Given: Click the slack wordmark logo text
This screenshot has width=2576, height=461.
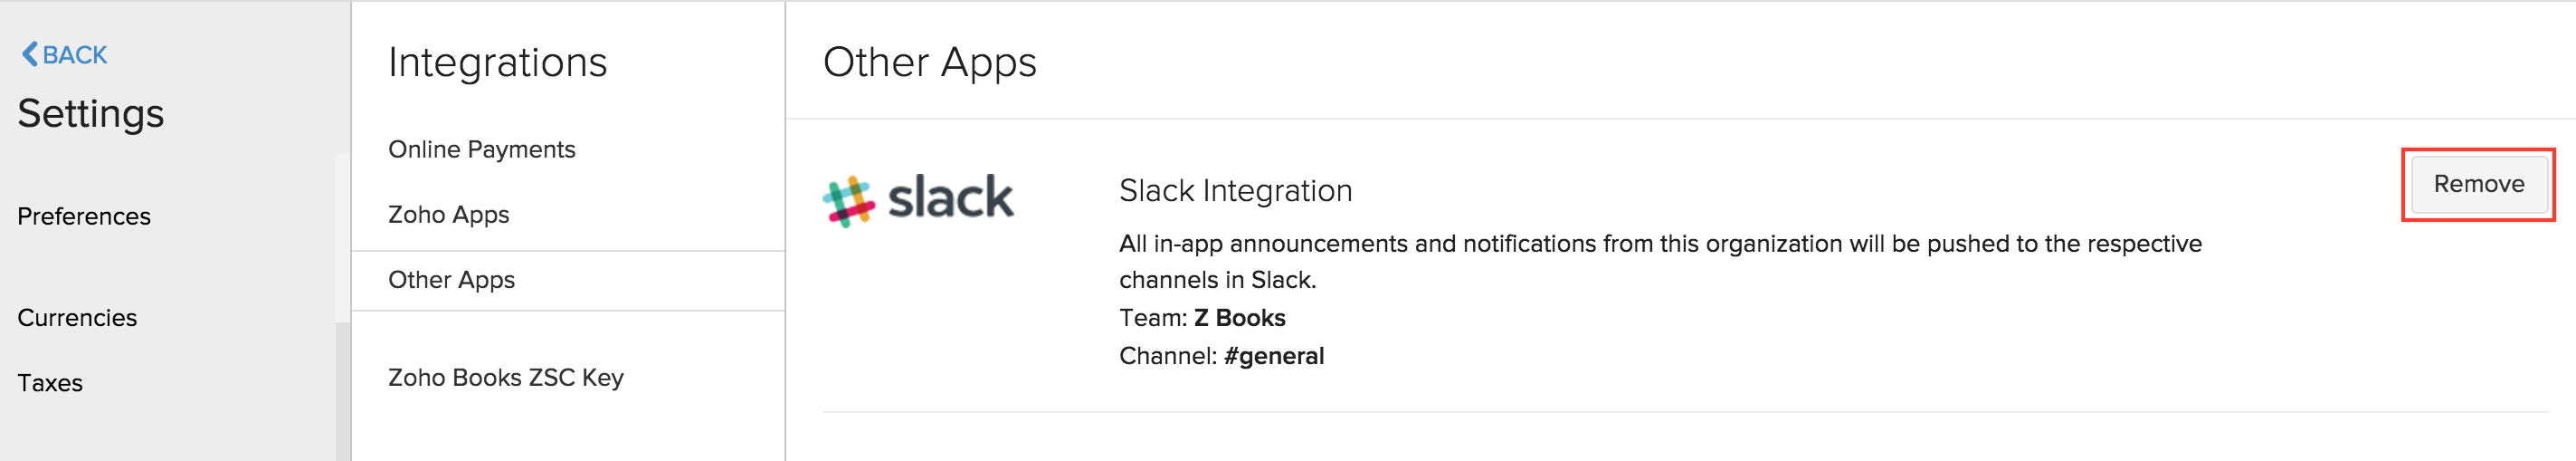Looking at the screenshot, I should [x=950, y=197].
